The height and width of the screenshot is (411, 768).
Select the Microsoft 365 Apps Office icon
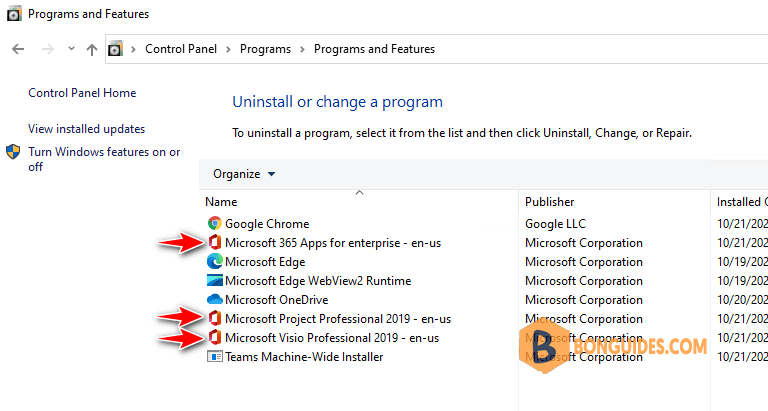pos(215,242)
